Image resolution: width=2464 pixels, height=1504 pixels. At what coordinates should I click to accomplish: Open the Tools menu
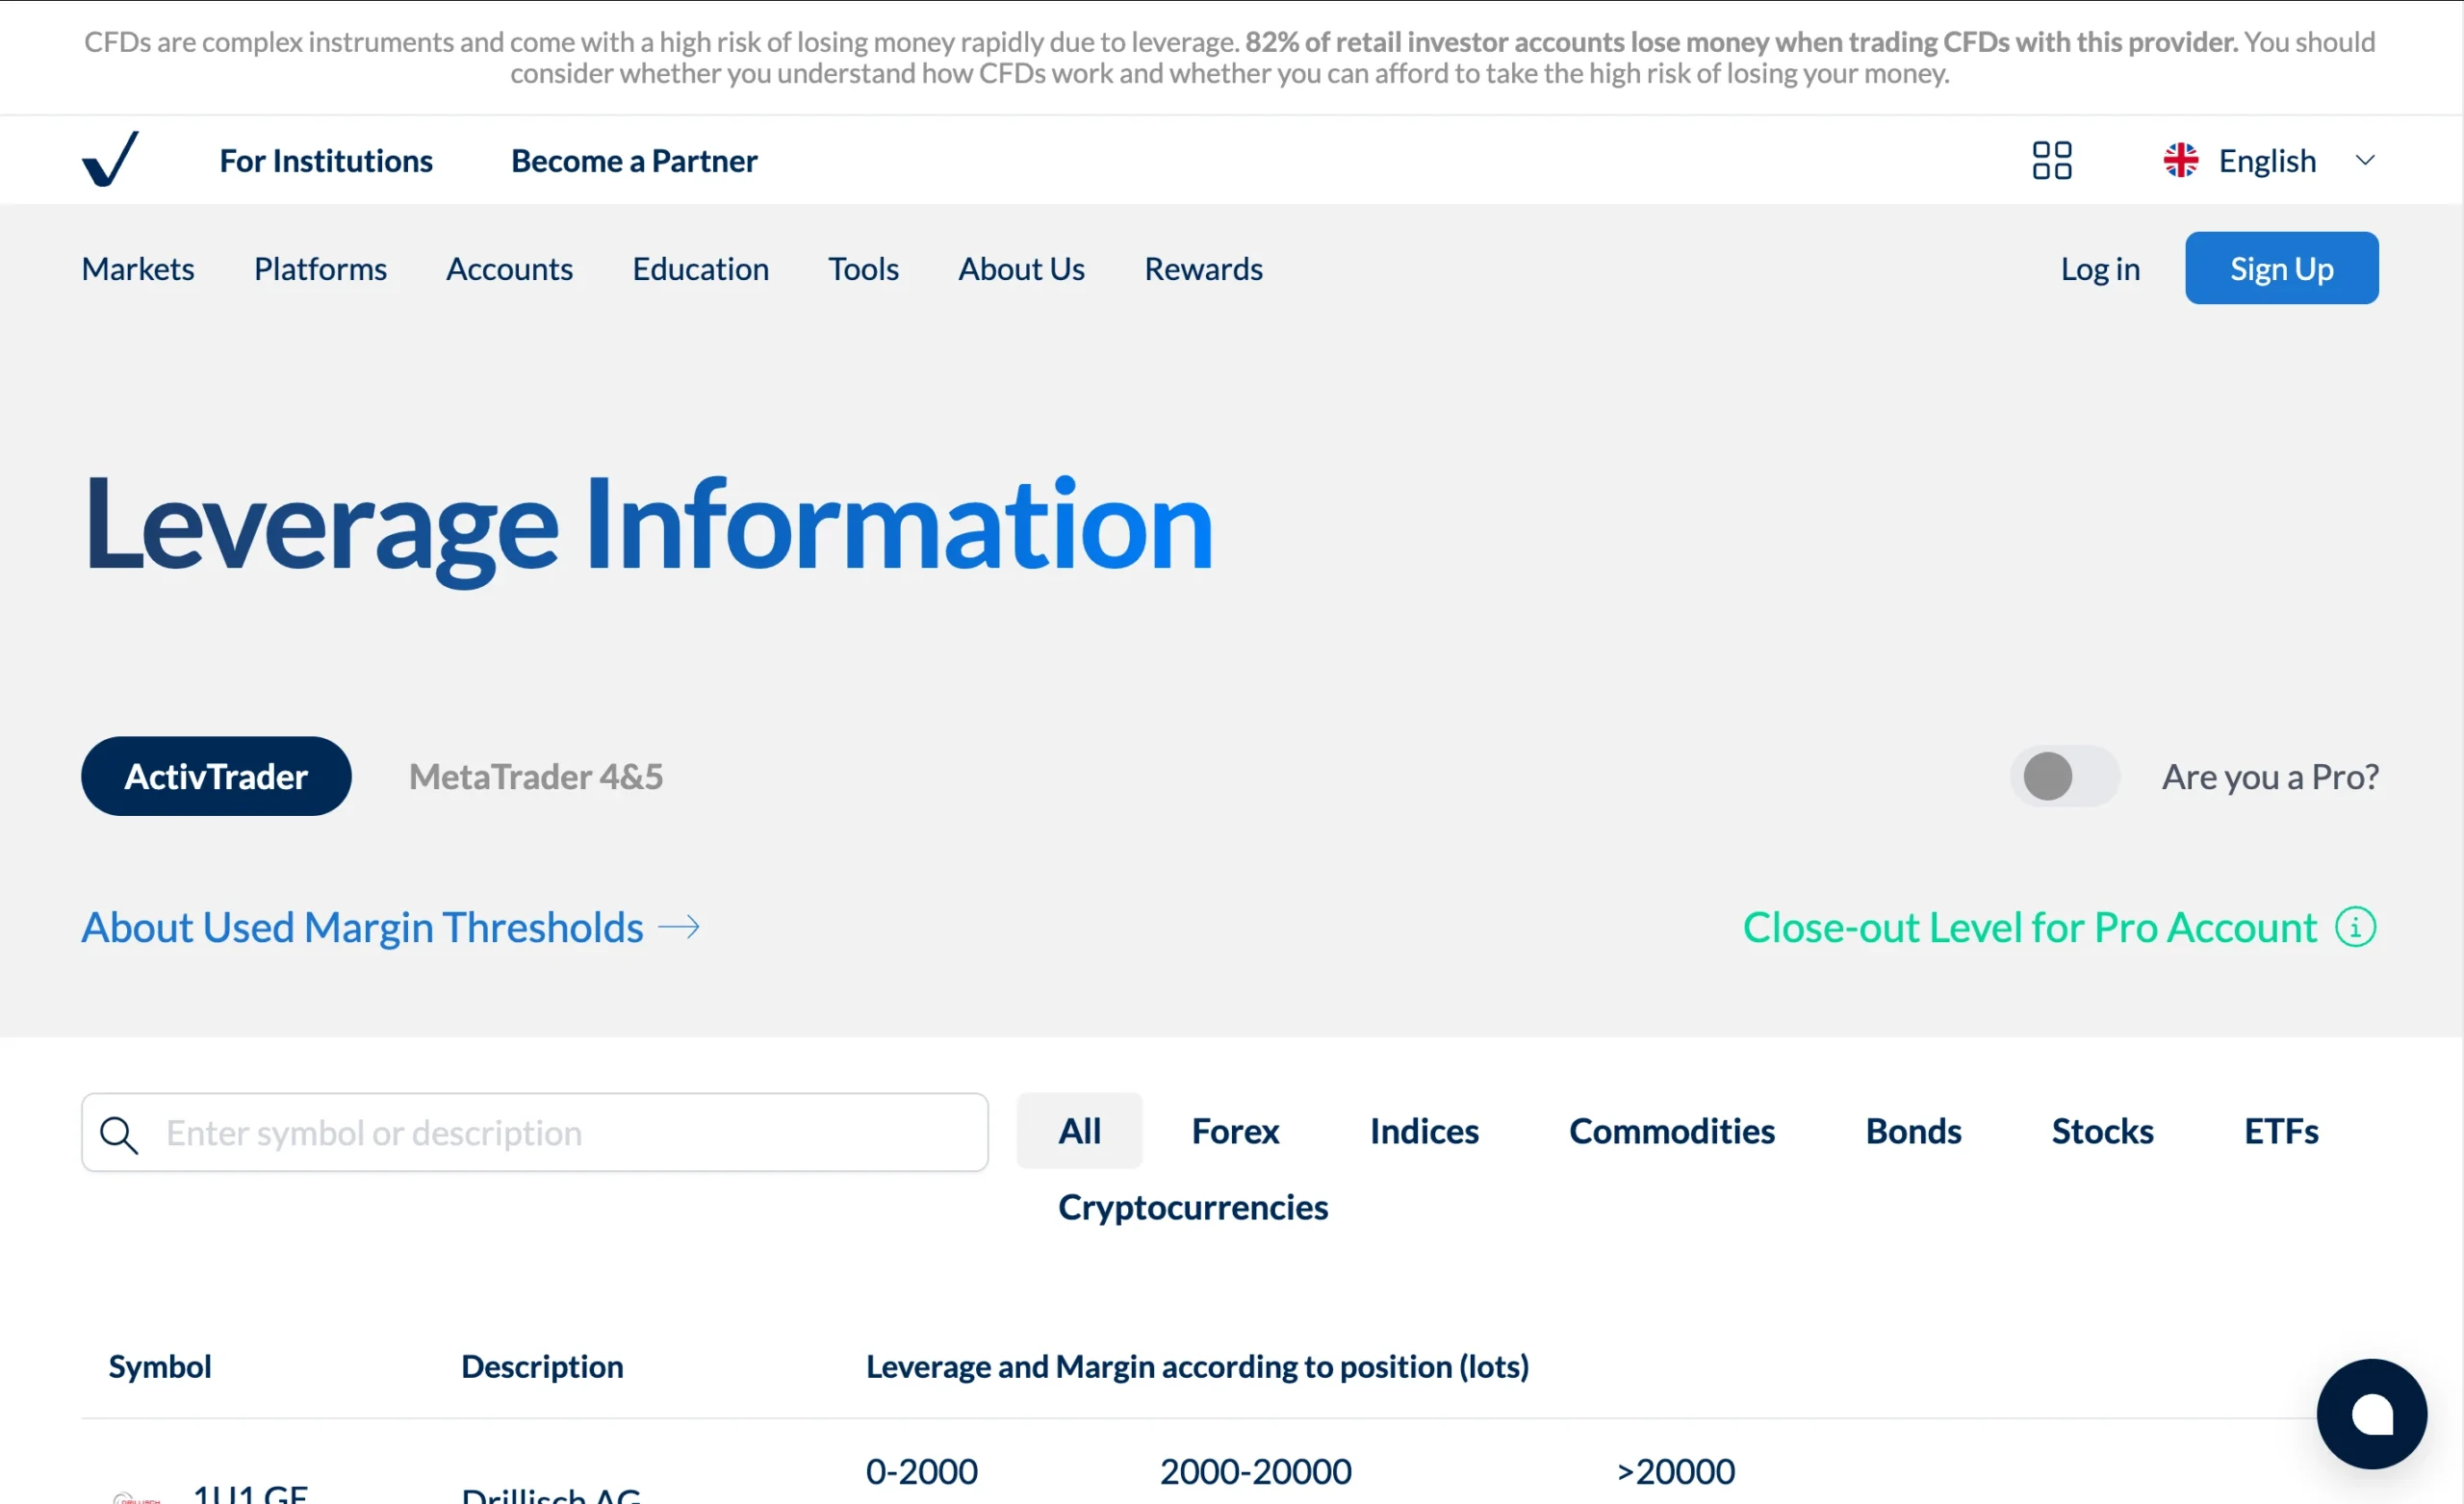863,268
